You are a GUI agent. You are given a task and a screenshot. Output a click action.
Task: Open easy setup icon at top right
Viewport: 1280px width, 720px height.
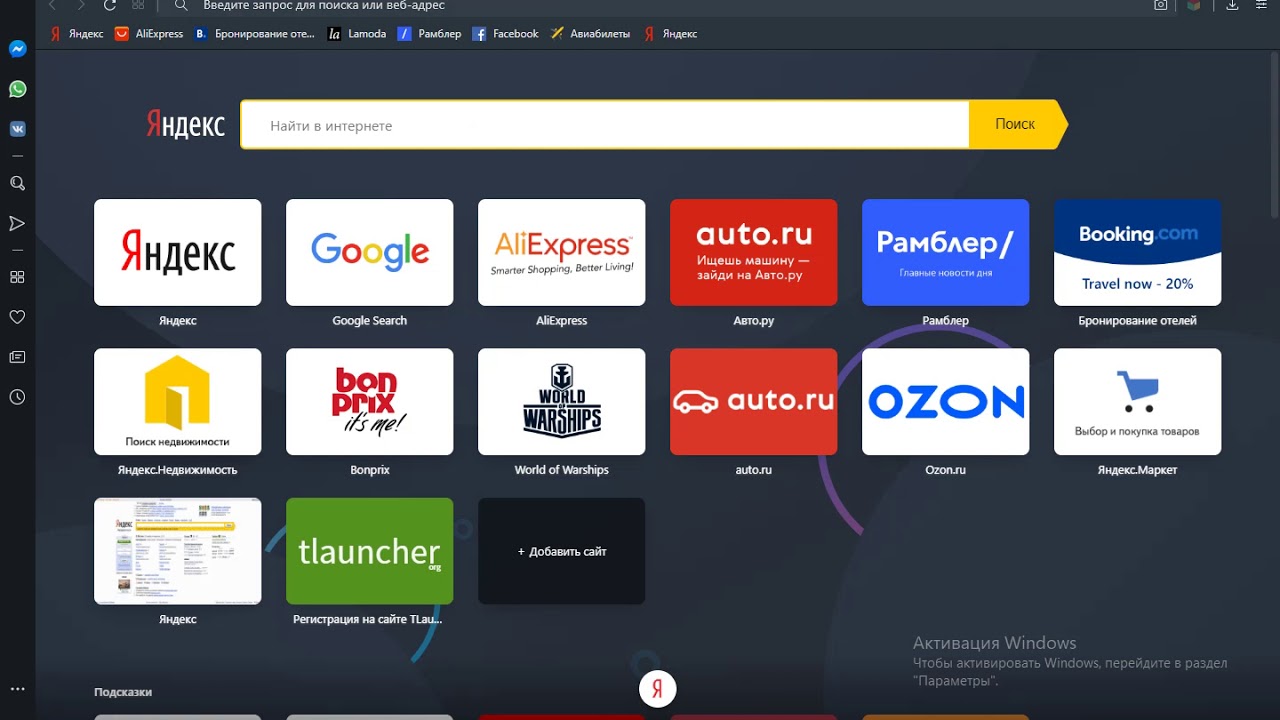(1261, 5)
